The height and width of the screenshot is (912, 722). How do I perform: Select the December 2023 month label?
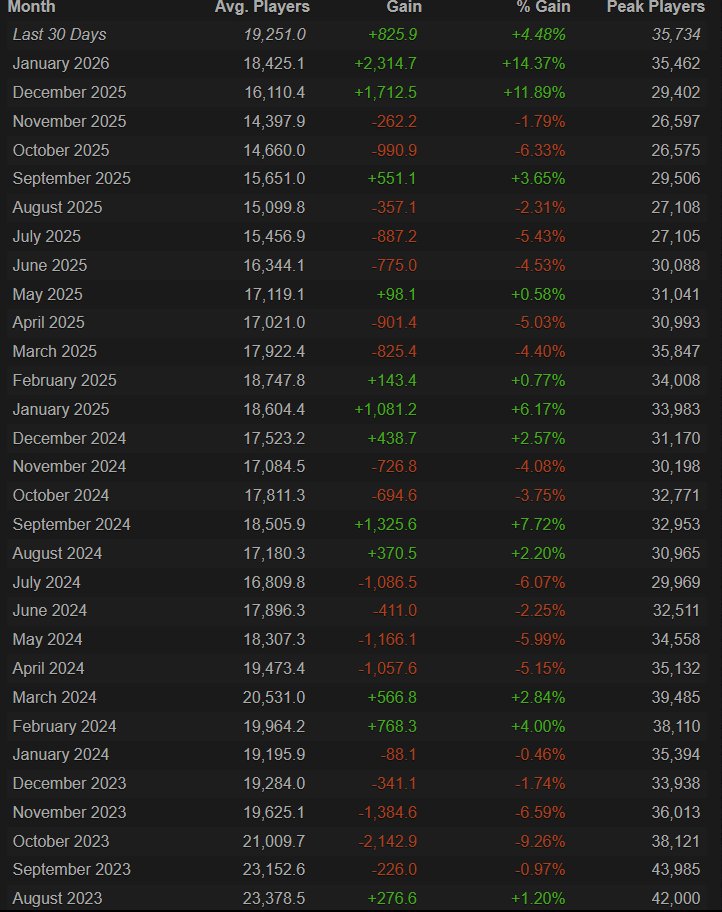(69, 783)
